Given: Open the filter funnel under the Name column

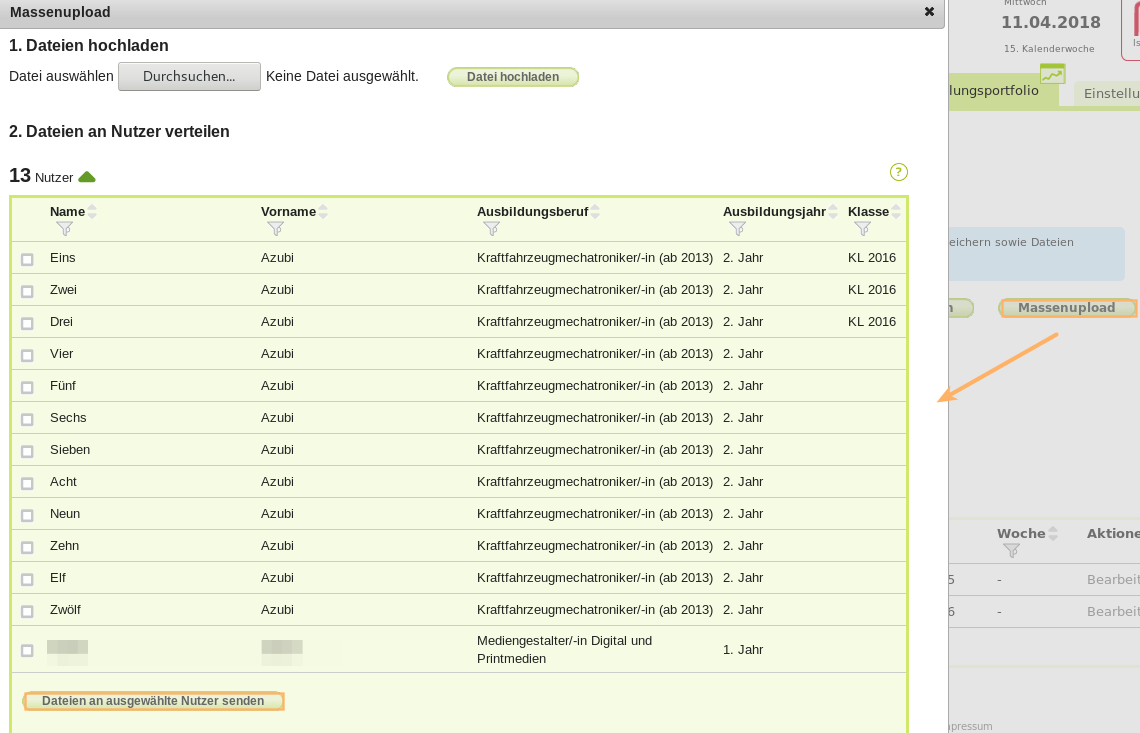Looking at the screenshot, I should [65, 229].
